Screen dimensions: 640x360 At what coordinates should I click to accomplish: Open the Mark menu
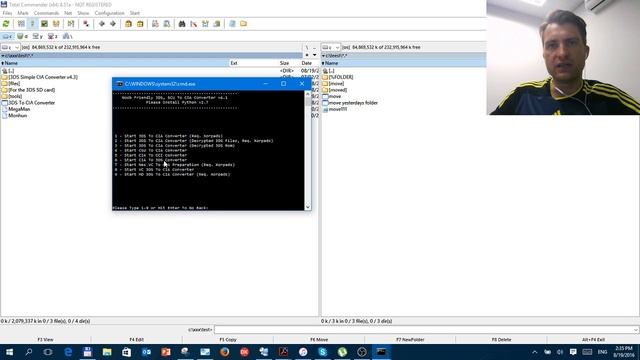23,13
